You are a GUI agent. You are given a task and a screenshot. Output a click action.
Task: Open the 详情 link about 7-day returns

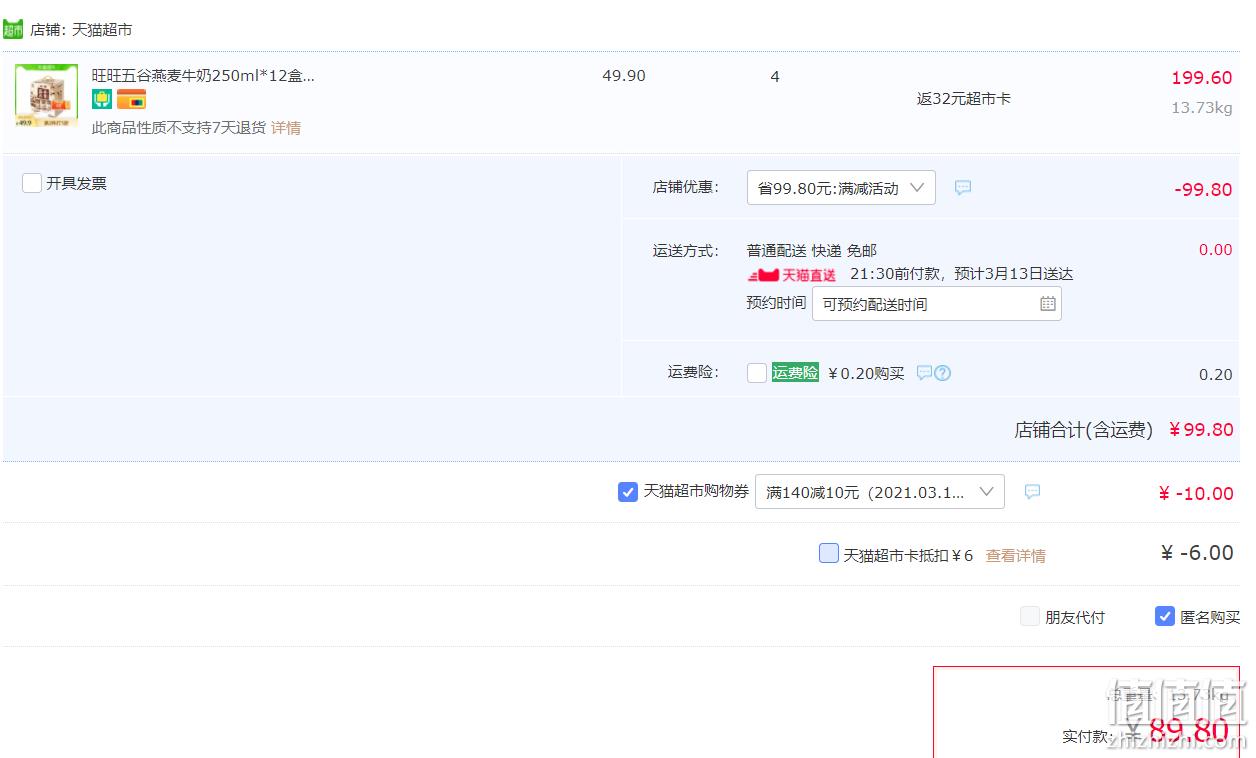pos(286,128)
